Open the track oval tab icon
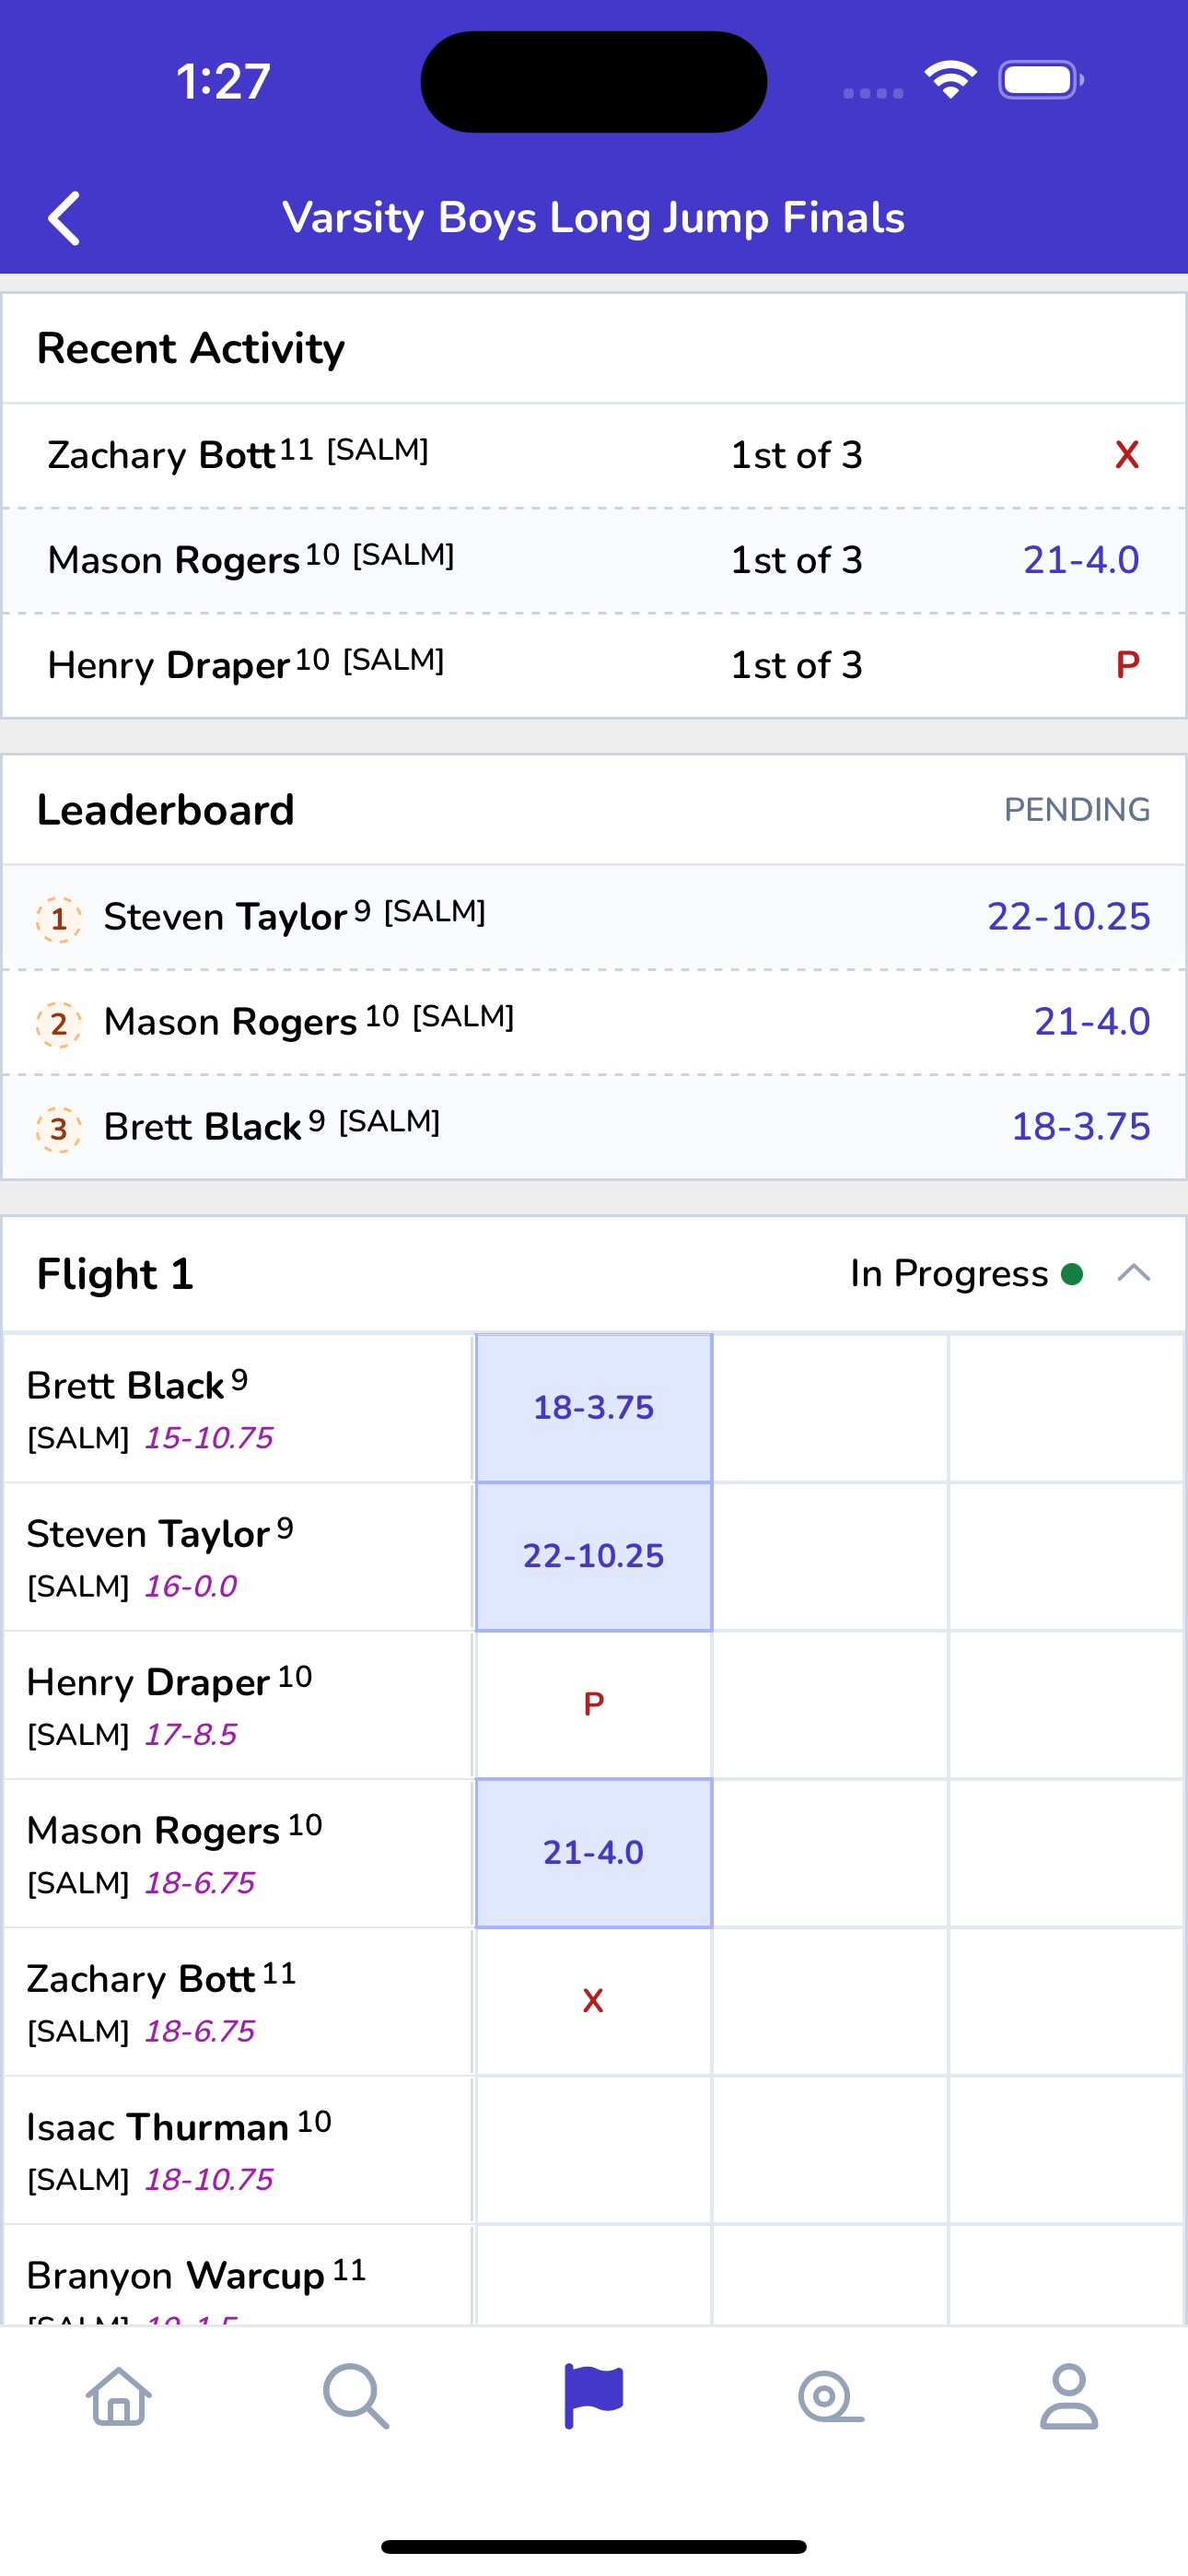Image resolution: width=1188 pixels, height=2576 pixels. tap(831, 2397)
